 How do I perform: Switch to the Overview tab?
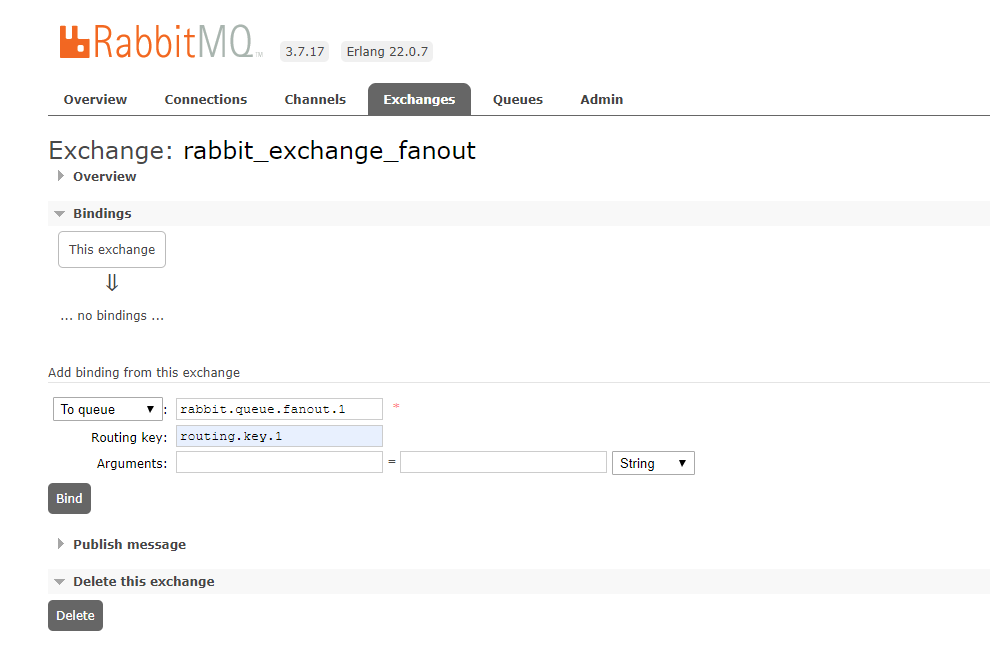[95, 99]
